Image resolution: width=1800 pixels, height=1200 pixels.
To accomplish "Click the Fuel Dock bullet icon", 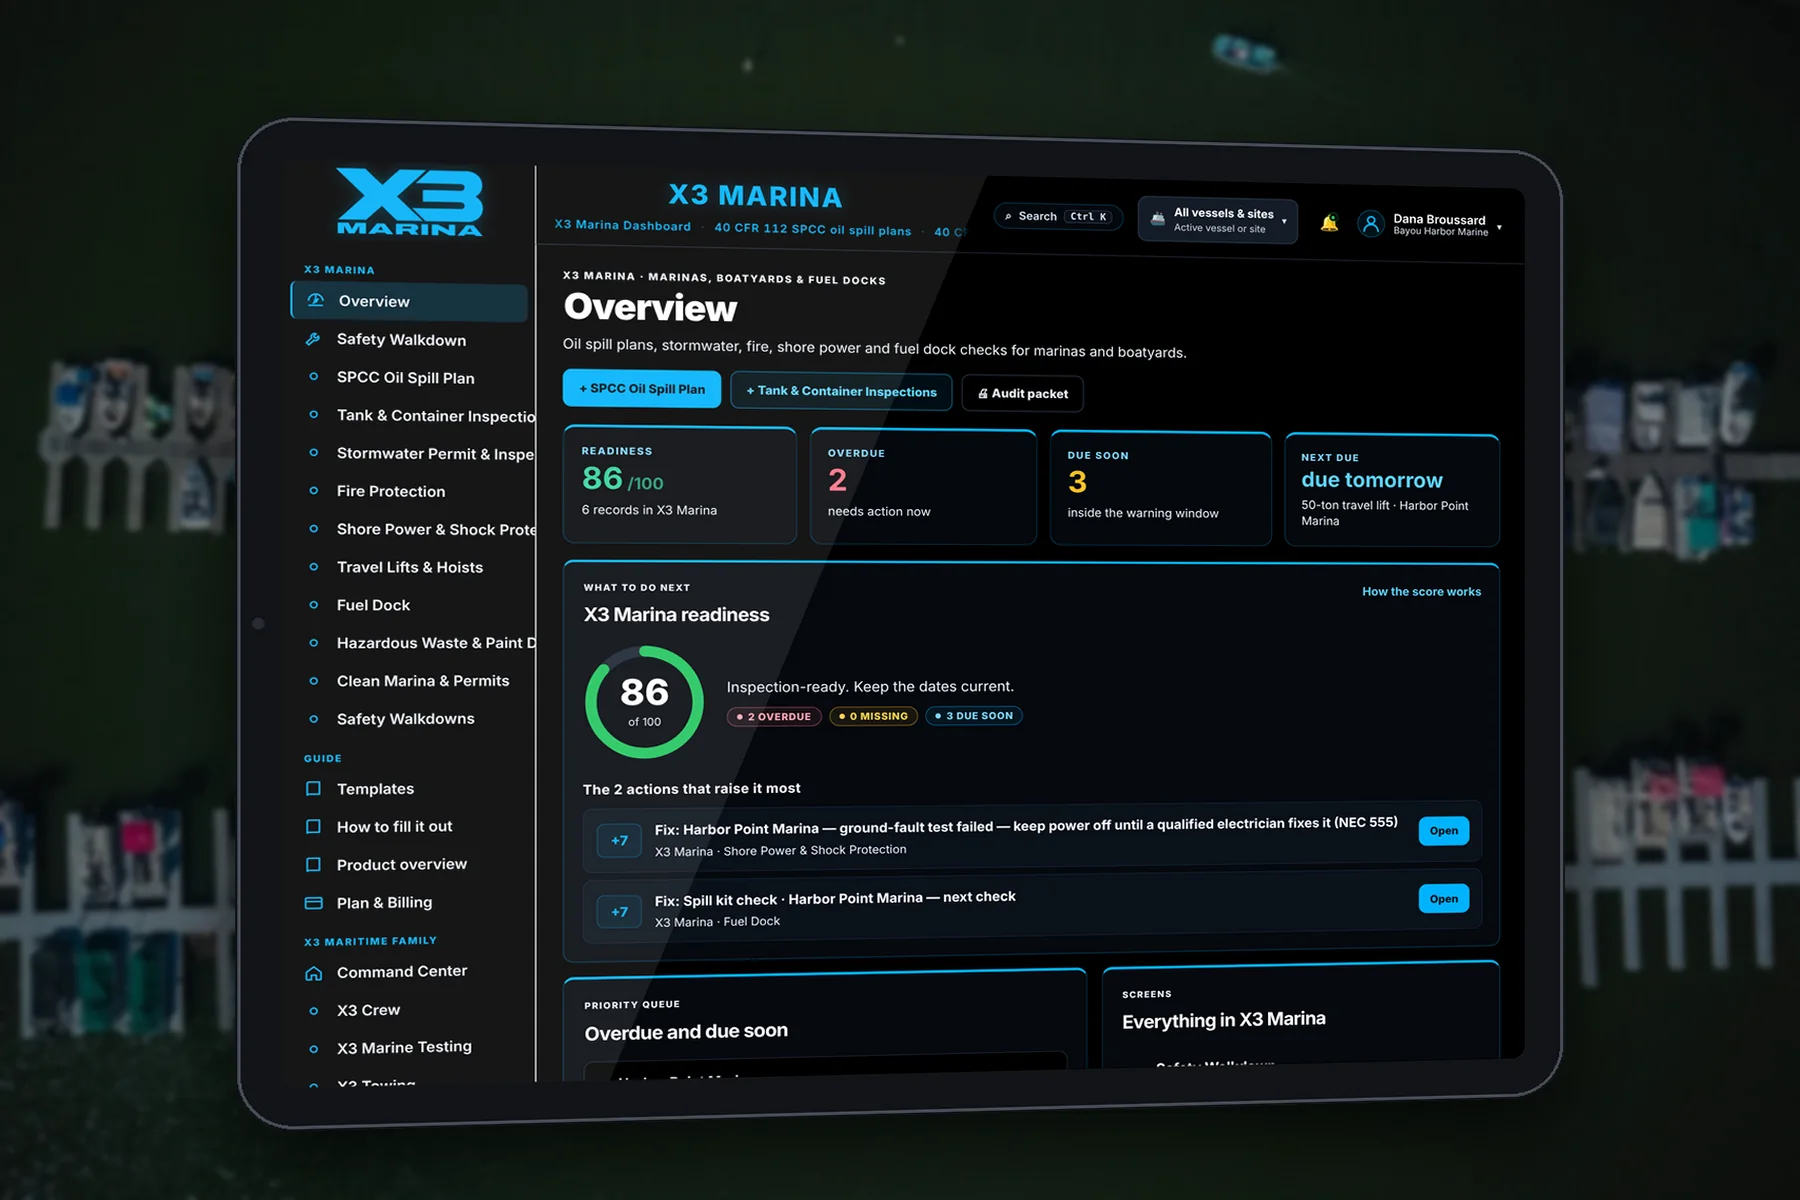I will pos(313,604).
